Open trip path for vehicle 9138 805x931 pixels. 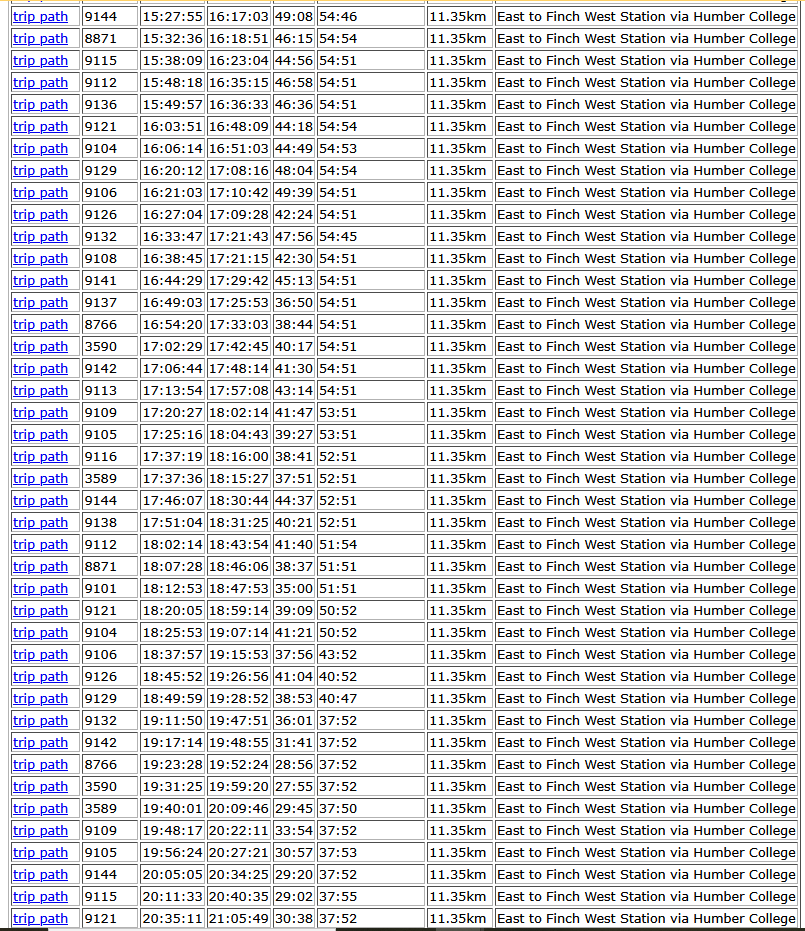click(40, 523)
